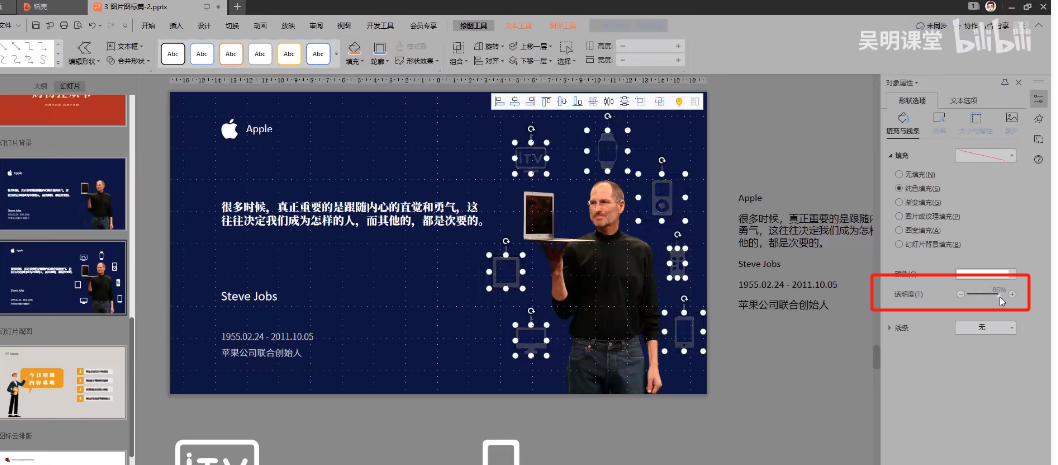Align objects to vertical middle

pyautogui.click(x=561, y=101)
